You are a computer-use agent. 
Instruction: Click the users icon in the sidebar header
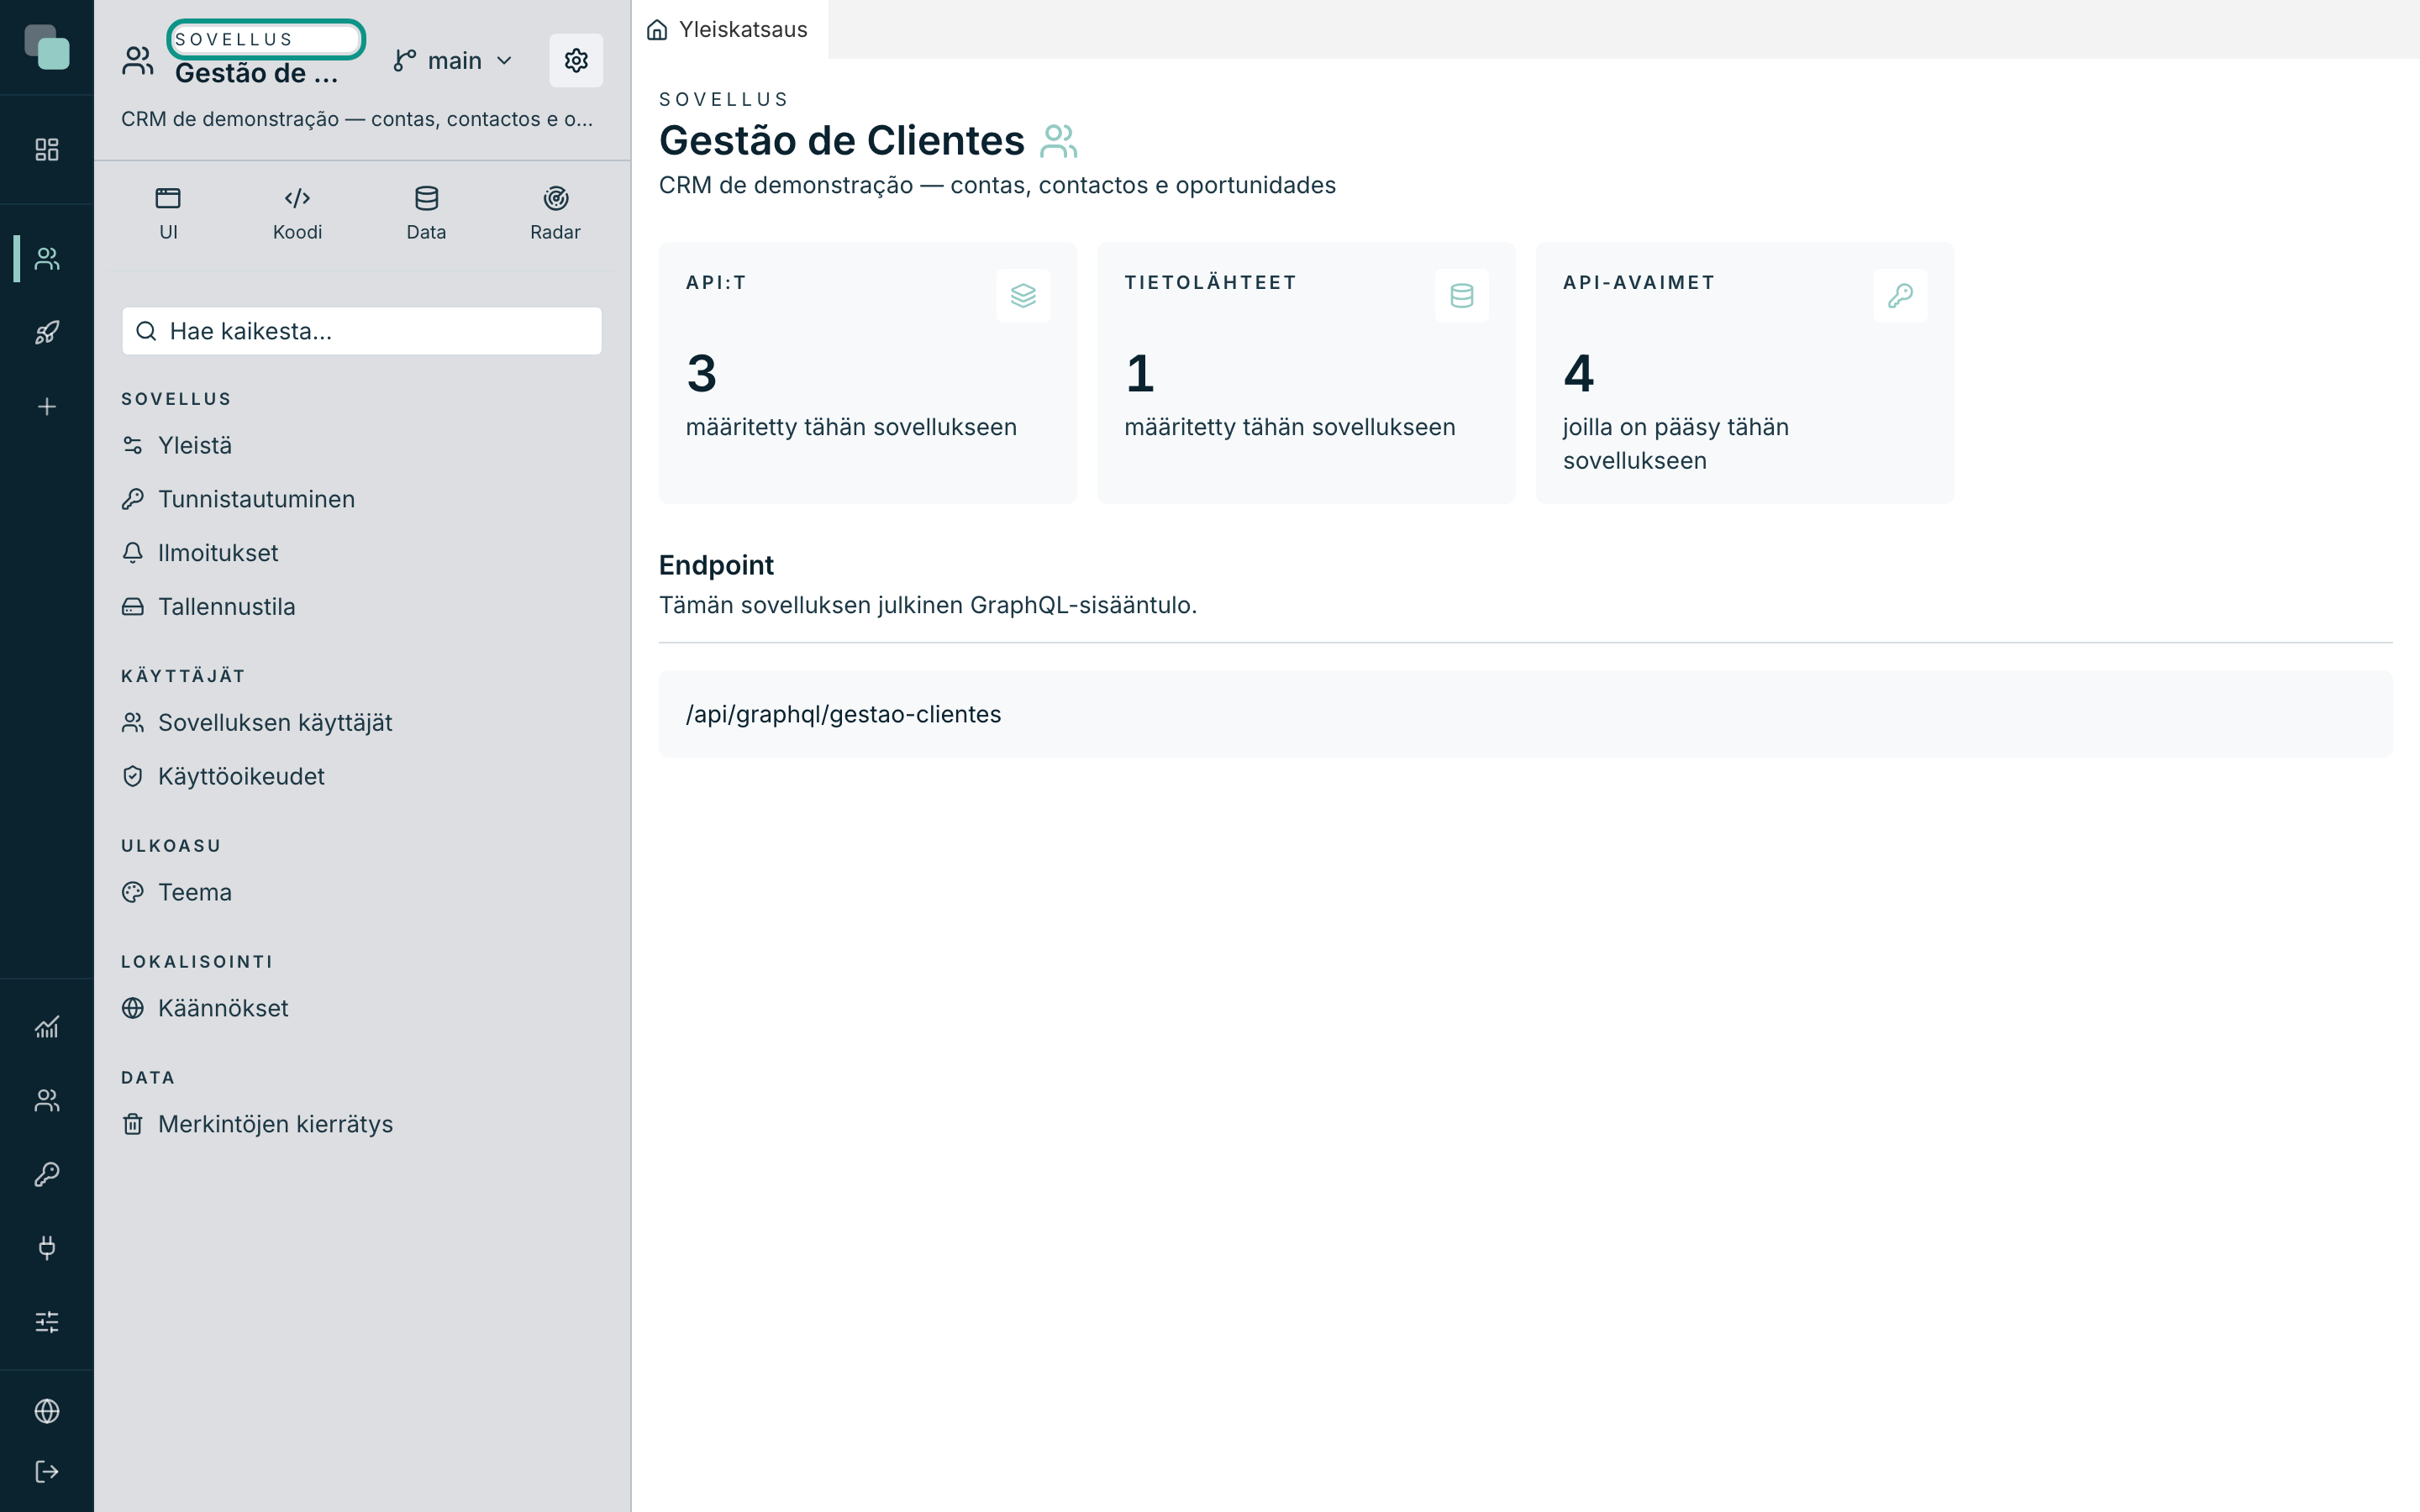[138, 61]
